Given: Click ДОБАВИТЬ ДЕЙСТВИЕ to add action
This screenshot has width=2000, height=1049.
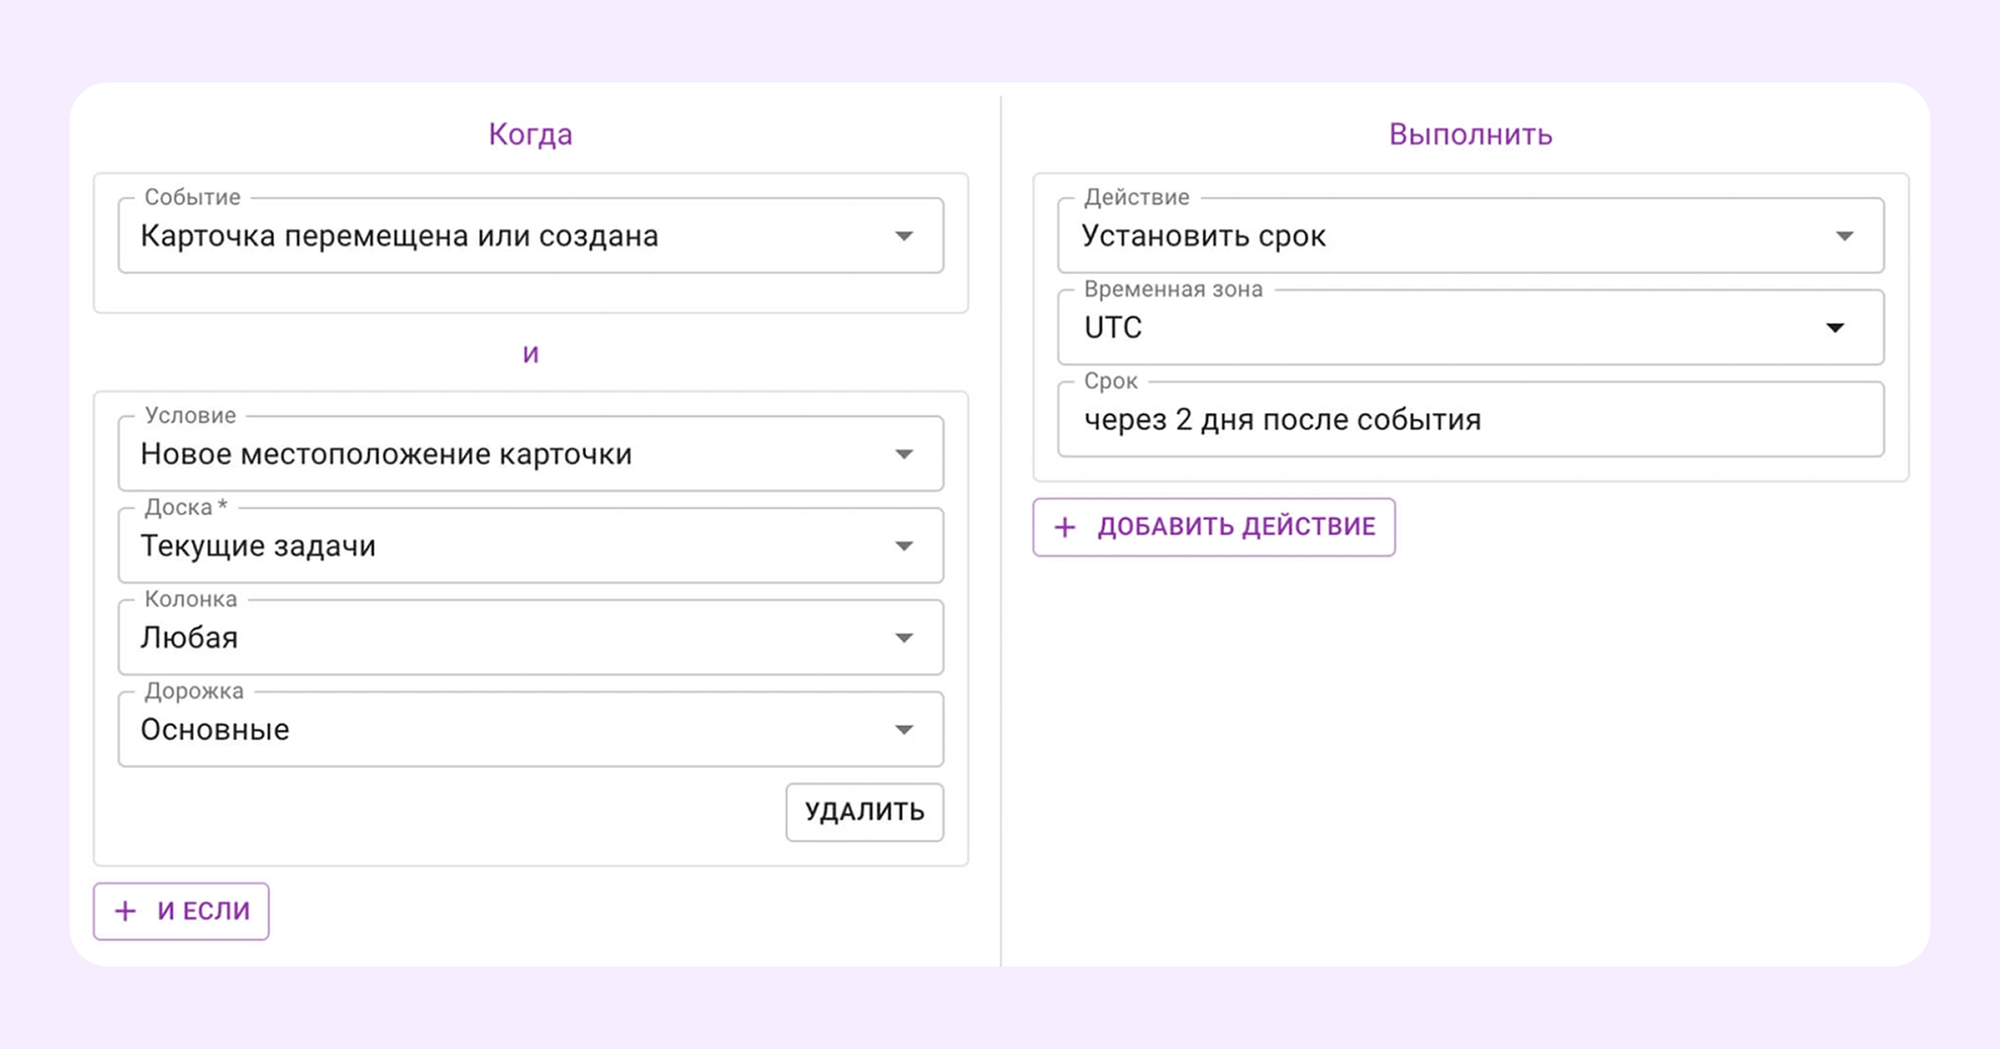Looking at the screenshot, I should 1236,526.
